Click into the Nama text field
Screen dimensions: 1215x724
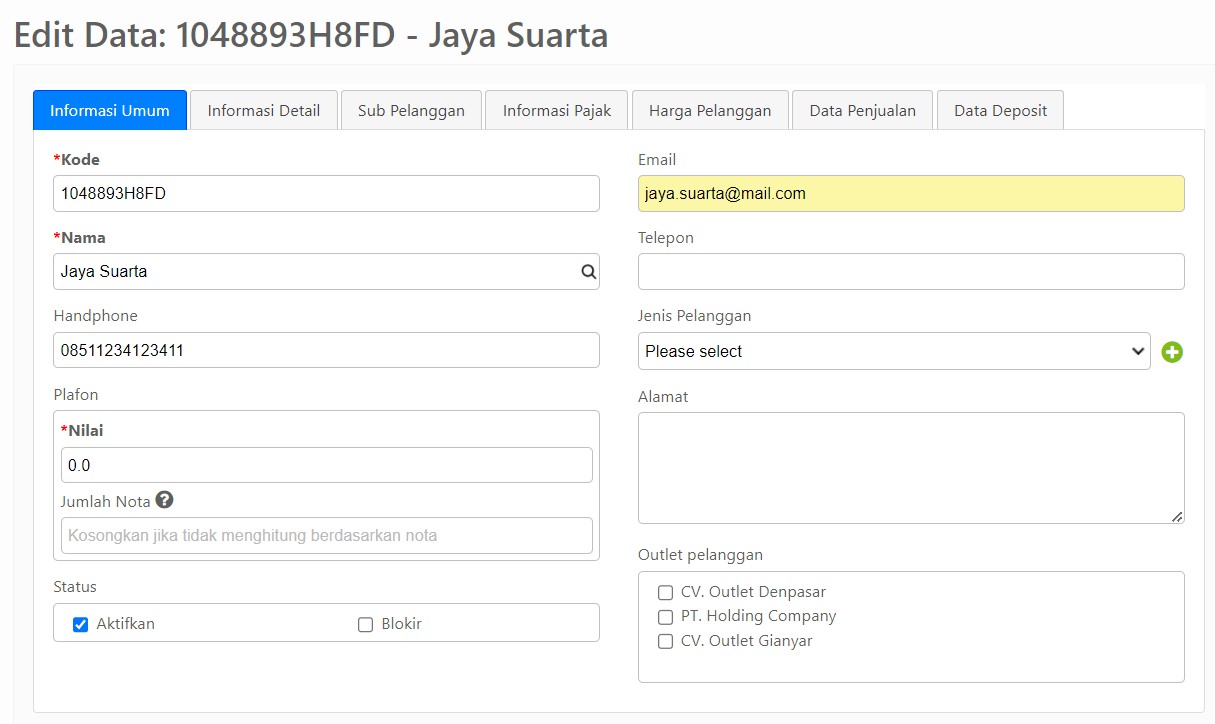(326, 271)
